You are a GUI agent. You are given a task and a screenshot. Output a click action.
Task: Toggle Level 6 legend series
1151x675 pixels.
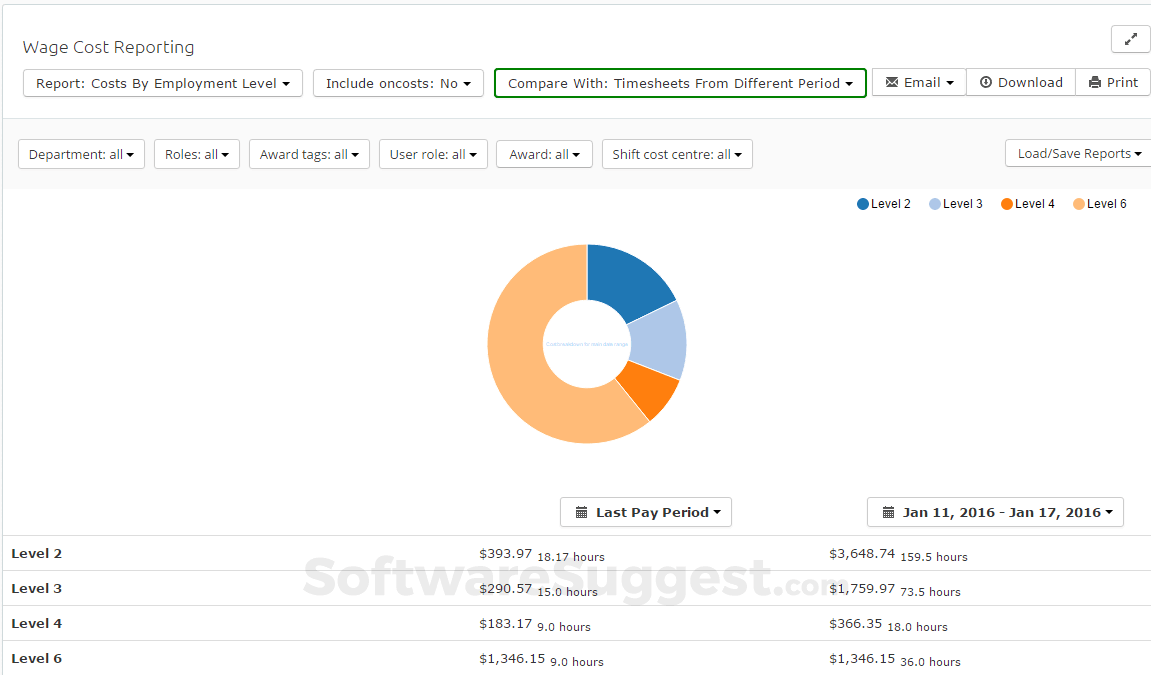tap(1100, 204)
